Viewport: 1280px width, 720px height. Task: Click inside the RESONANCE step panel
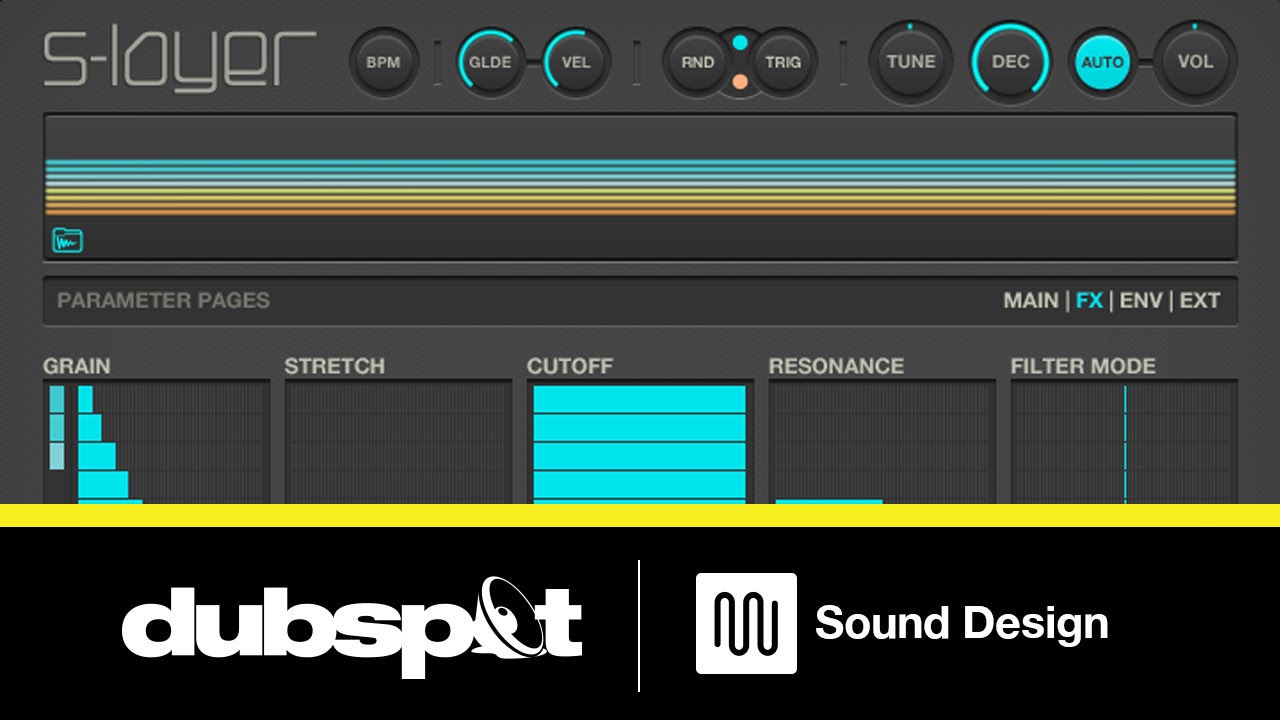(882, 442)
